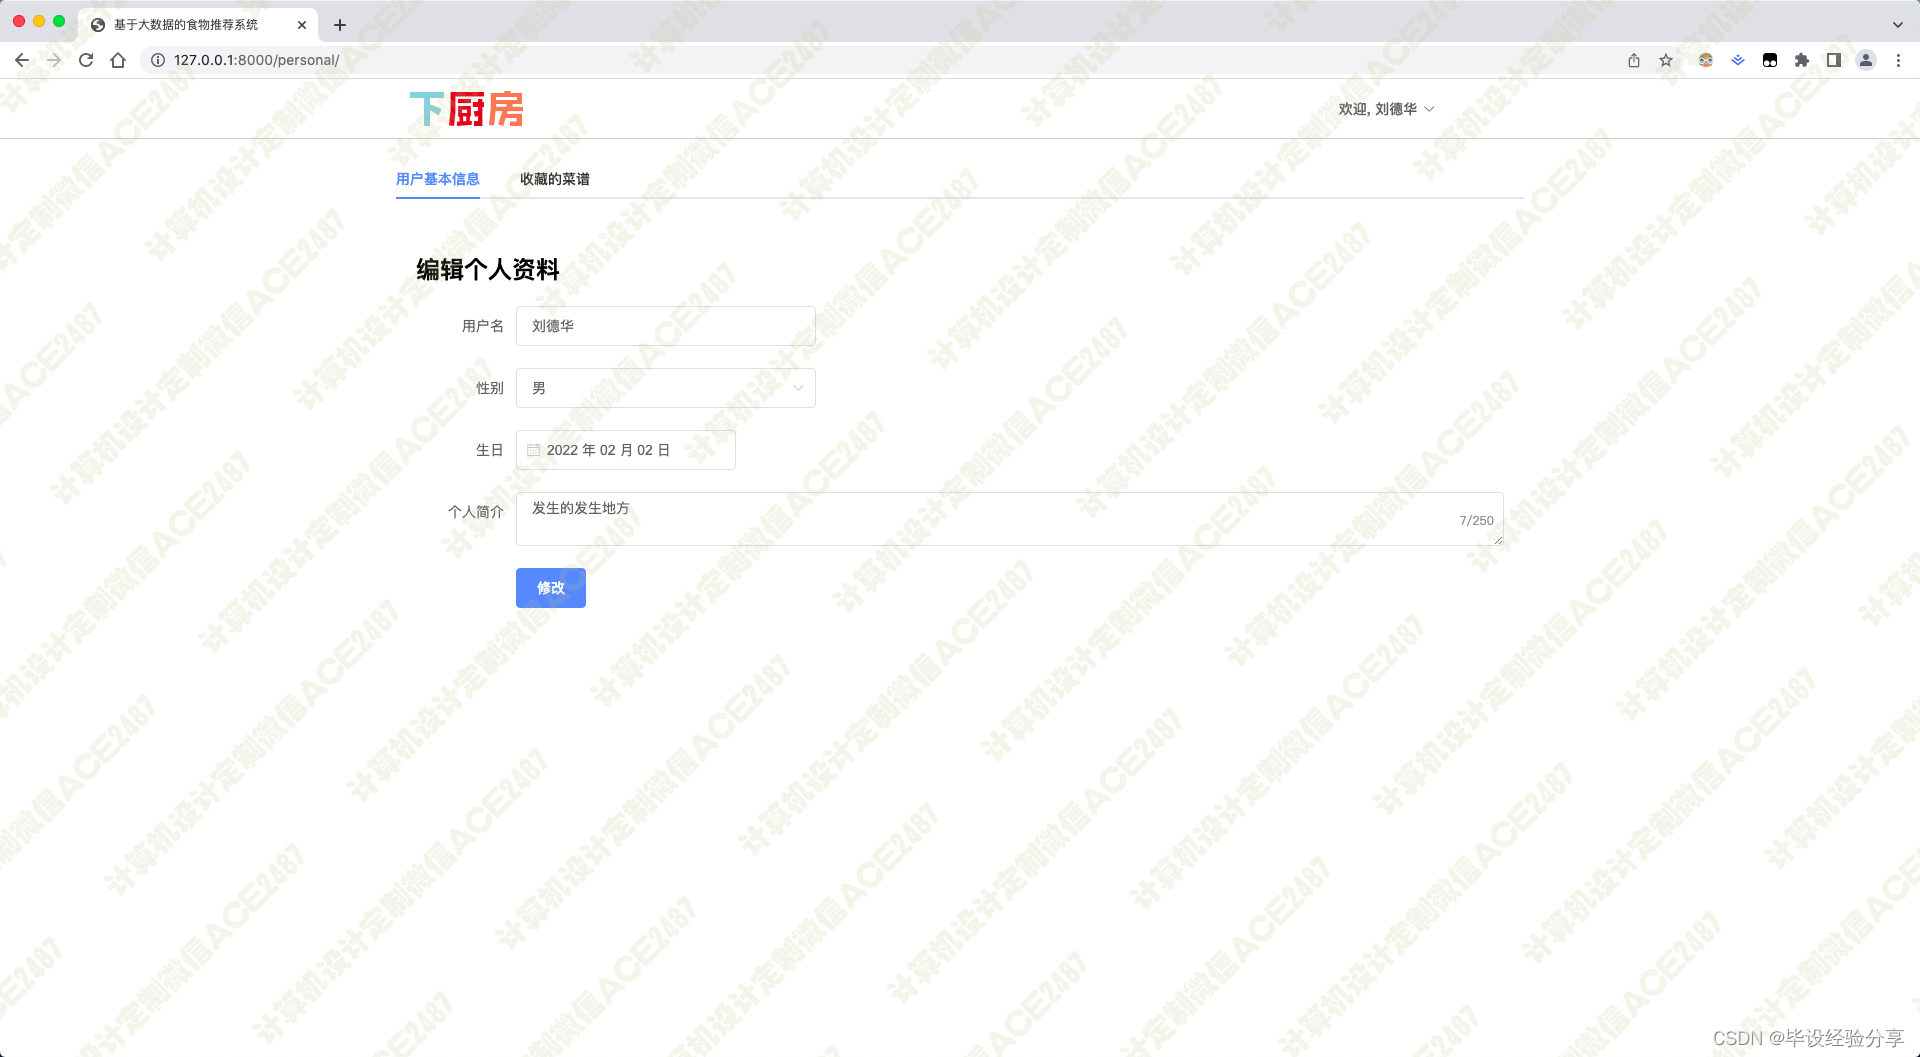Screen dimensions: 1920x1057
Task: Click the share page icon
Action: pos(1634,60)
